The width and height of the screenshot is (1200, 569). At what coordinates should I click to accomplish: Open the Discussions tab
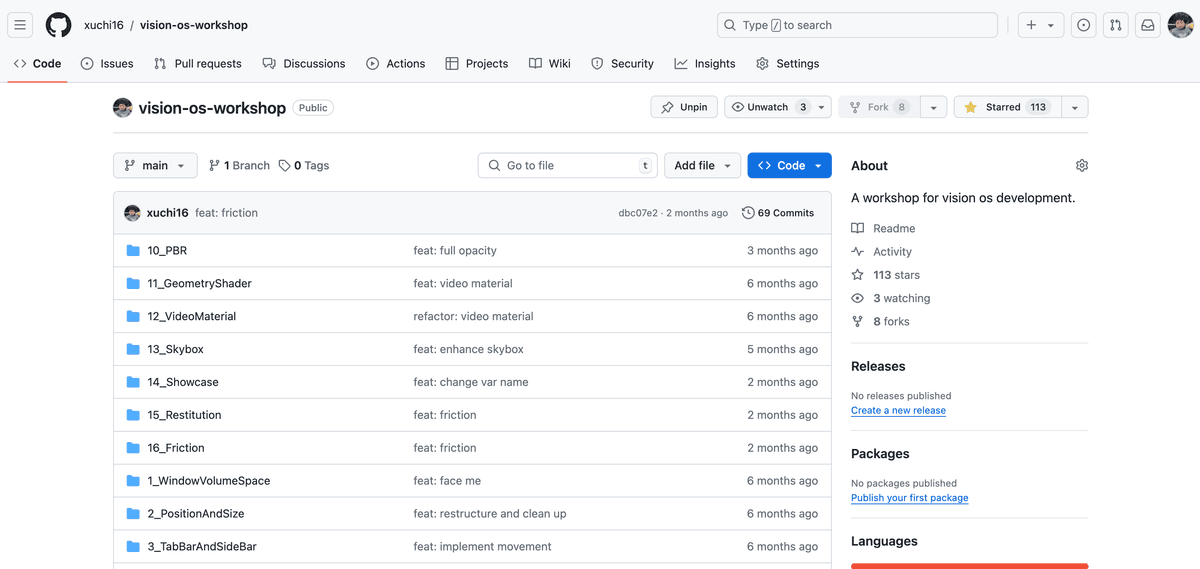tap(304, 64)
